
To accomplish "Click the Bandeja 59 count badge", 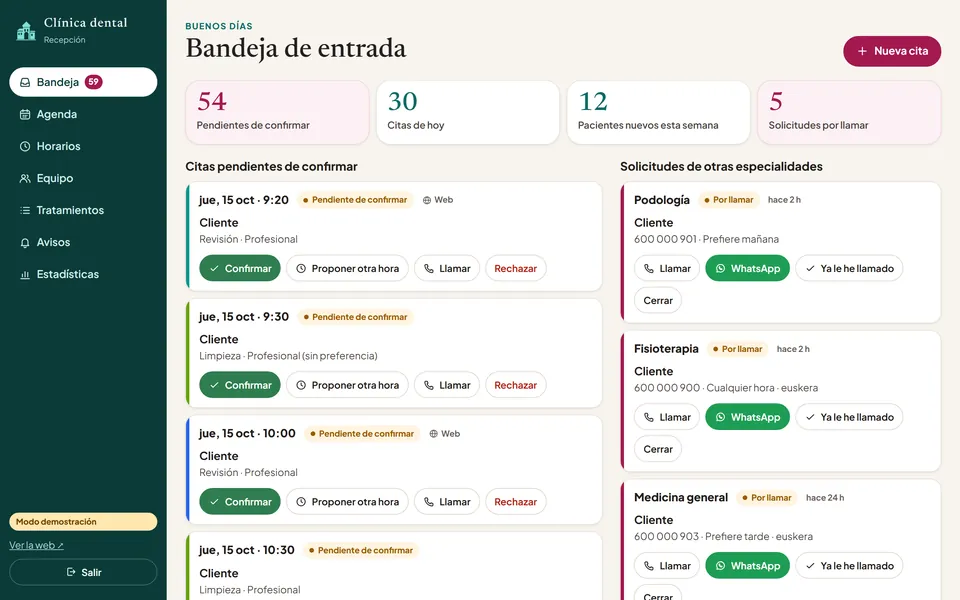I will 93,82.
